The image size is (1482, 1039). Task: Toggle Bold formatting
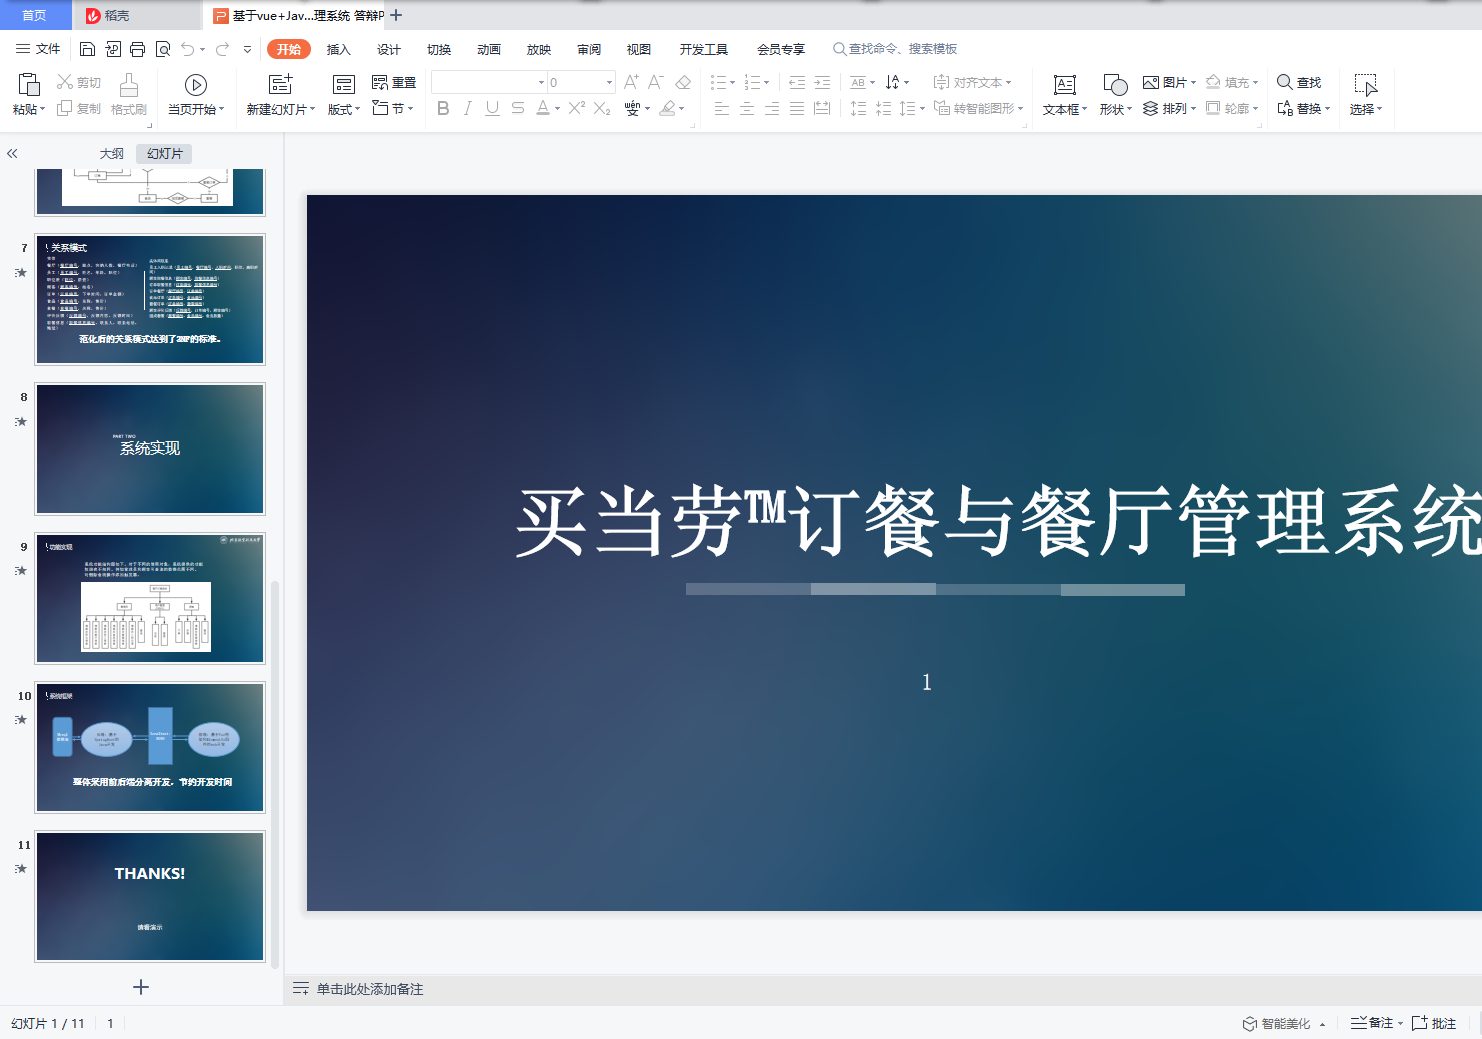pos(443,108)
